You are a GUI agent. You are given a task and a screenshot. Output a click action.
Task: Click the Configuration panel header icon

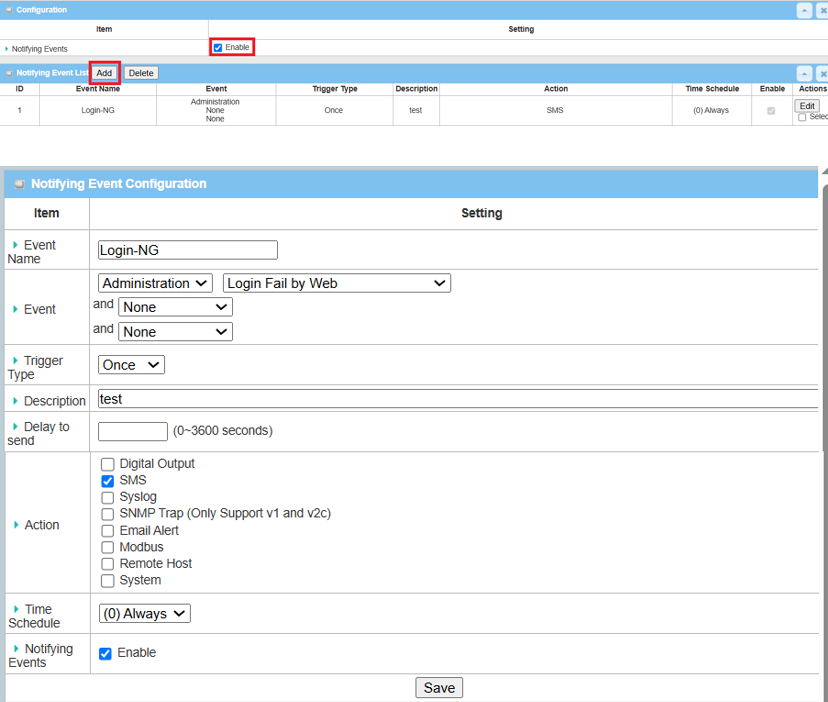pos(9,10)
